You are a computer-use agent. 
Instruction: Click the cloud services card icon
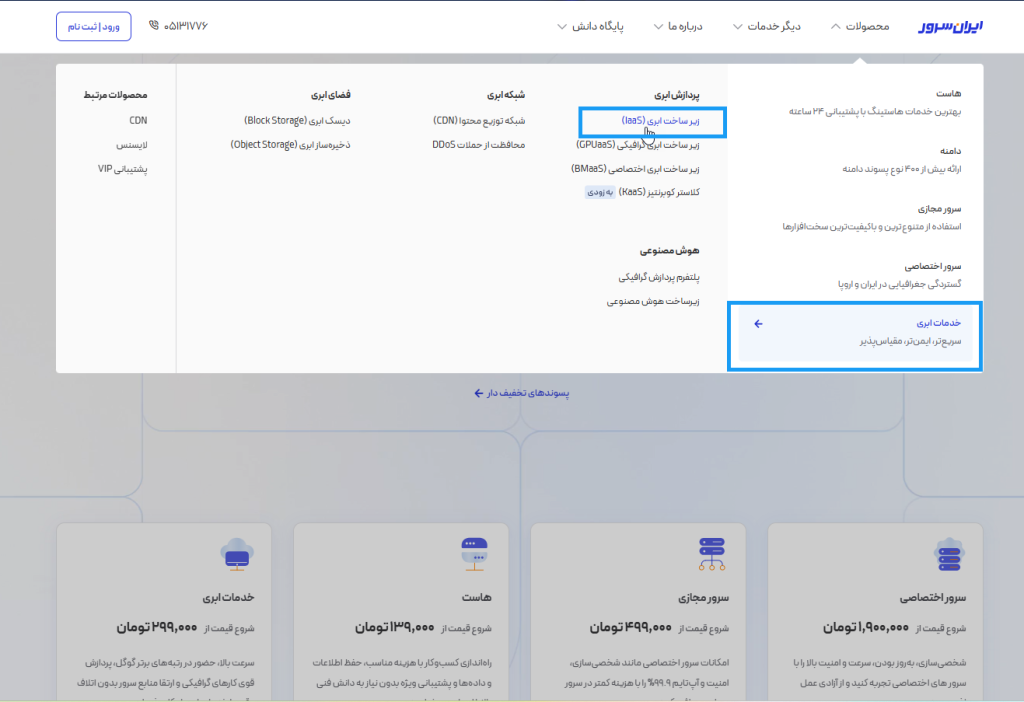coord(235,554)
